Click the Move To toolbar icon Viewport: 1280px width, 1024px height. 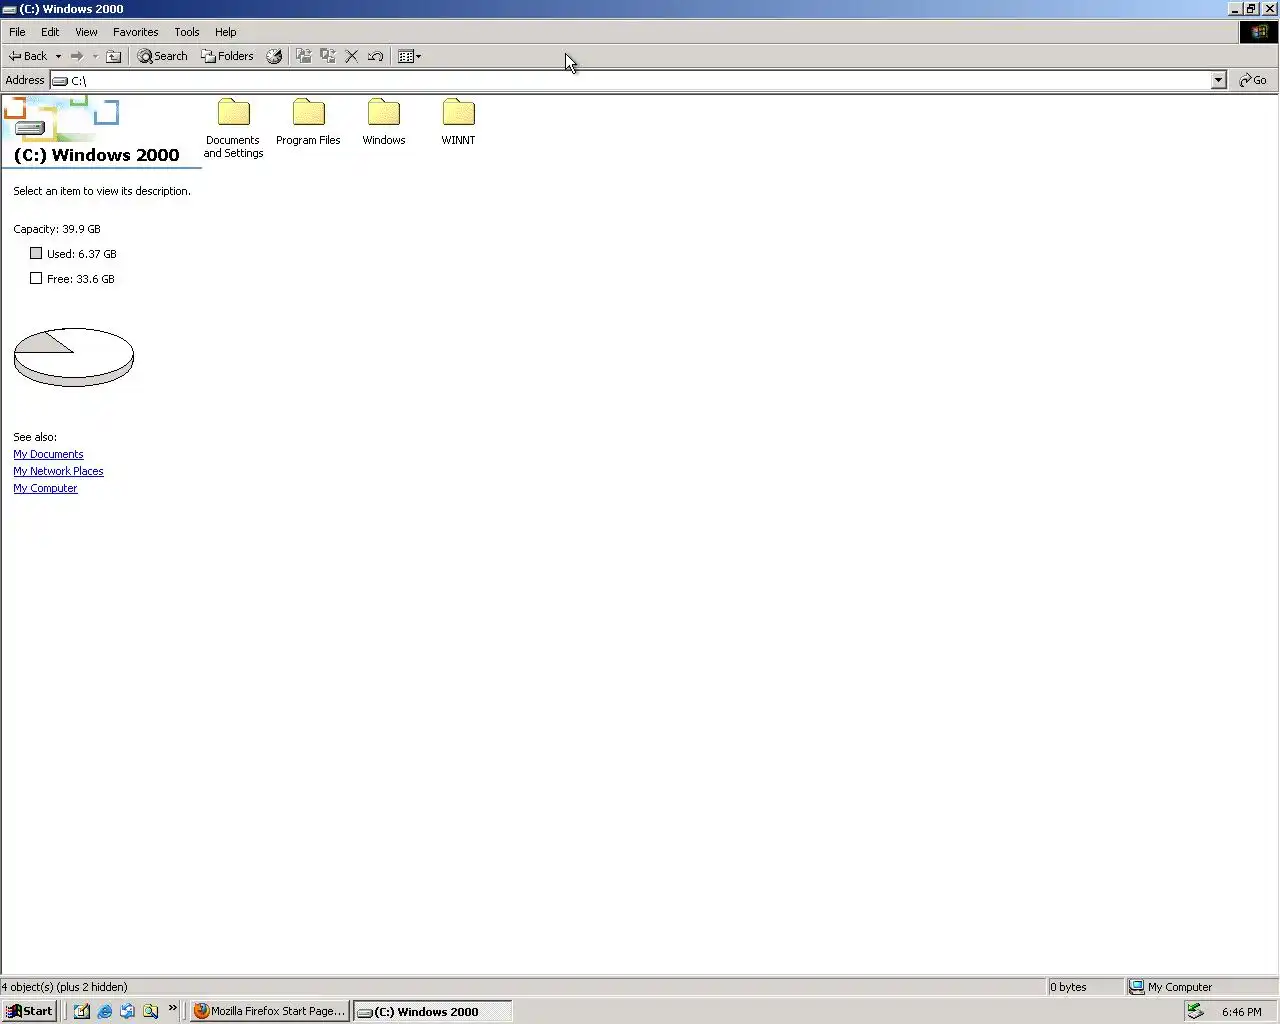coord(303,56)
